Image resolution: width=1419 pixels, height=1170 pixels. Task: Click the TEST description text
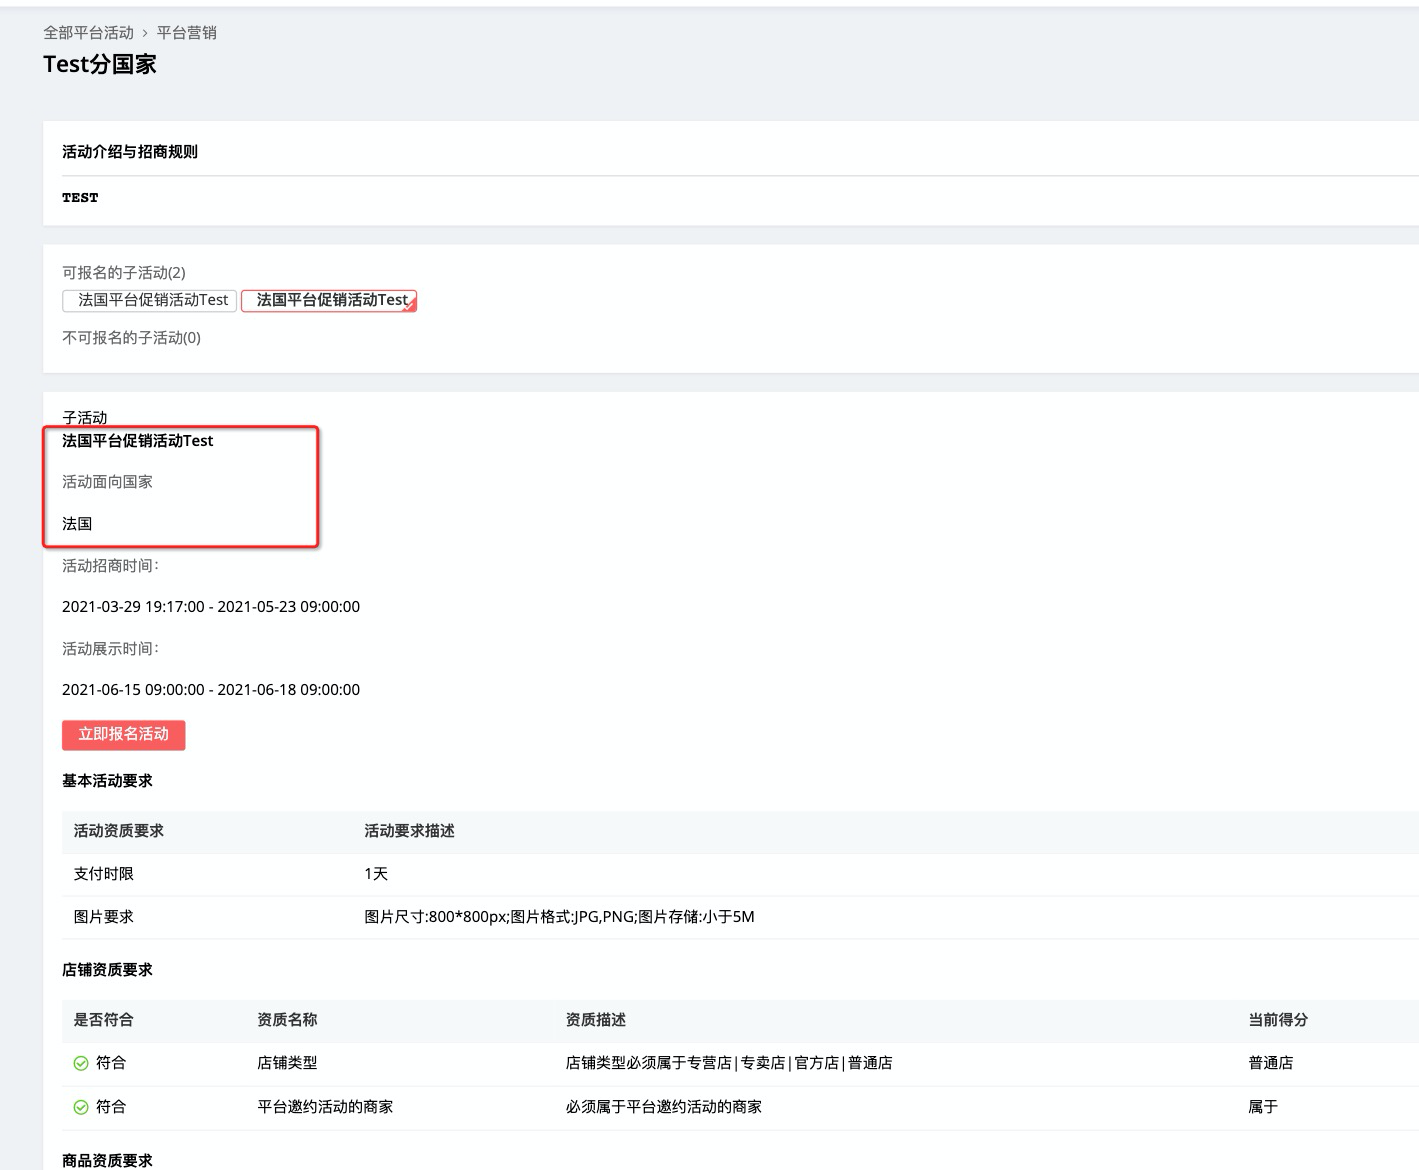(x=80, y=198)
